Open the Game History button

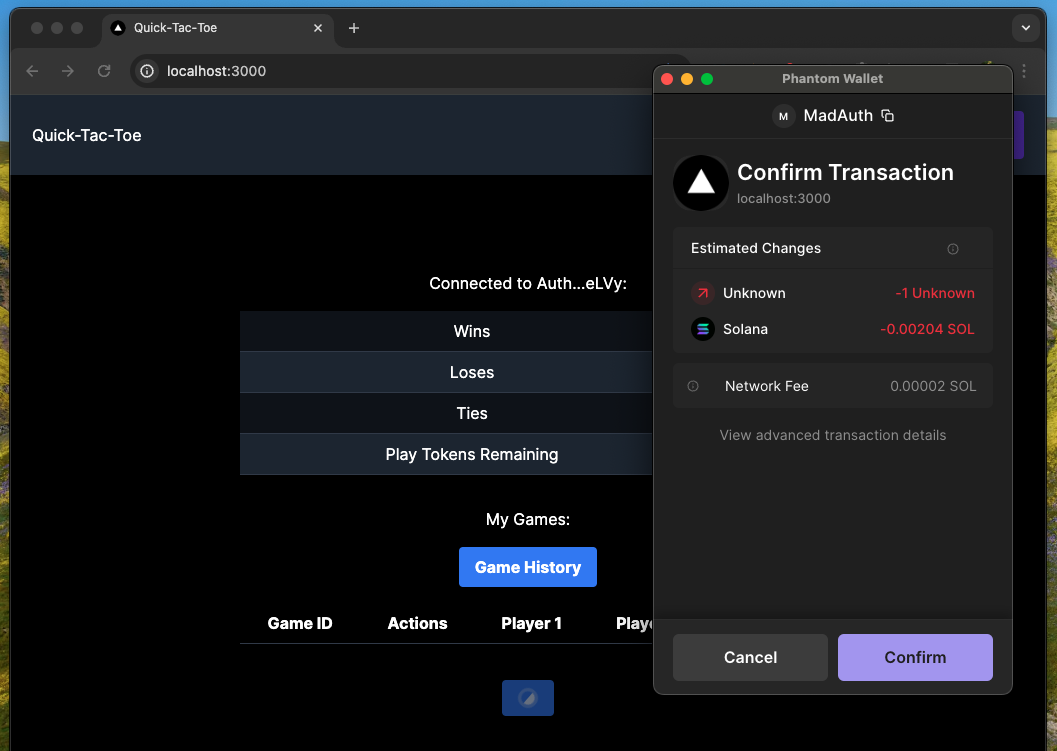point(528,567)
